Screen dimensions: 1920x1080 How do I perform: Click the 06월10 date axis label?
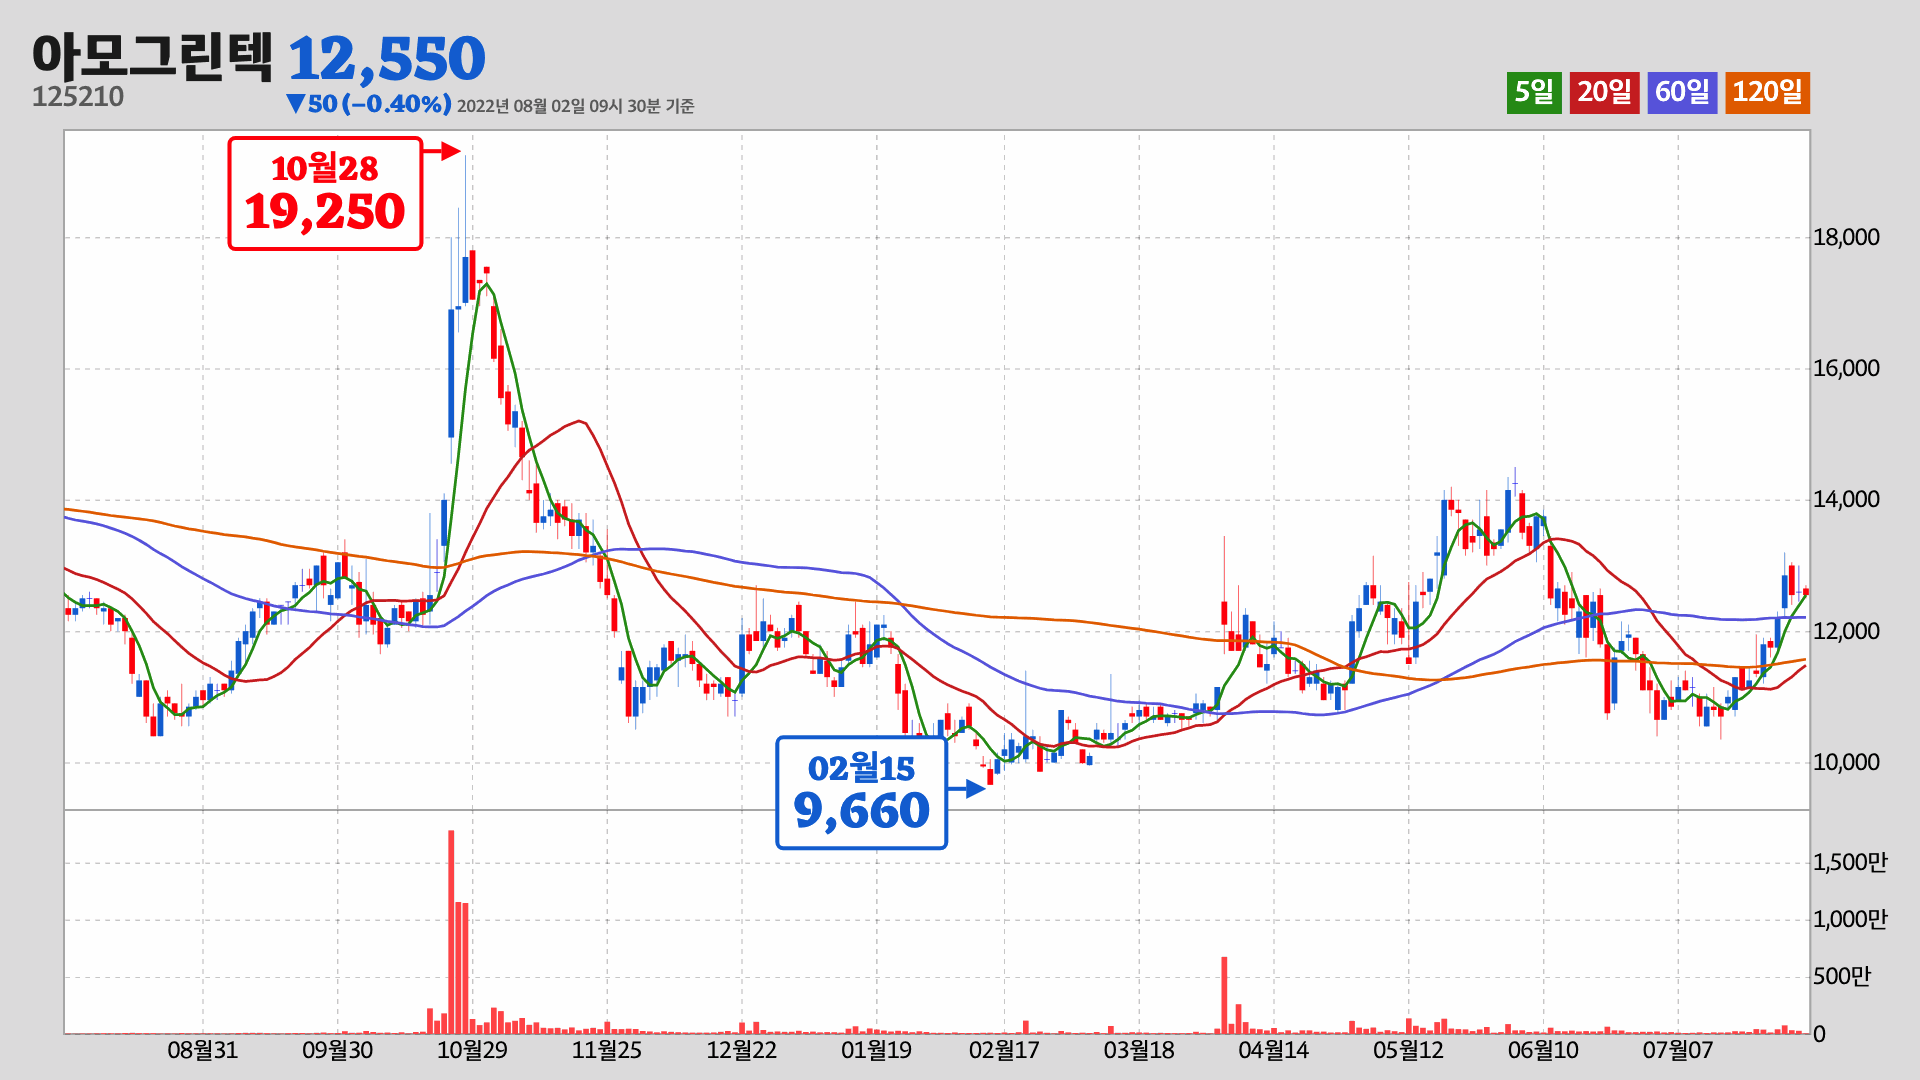1544,1050
